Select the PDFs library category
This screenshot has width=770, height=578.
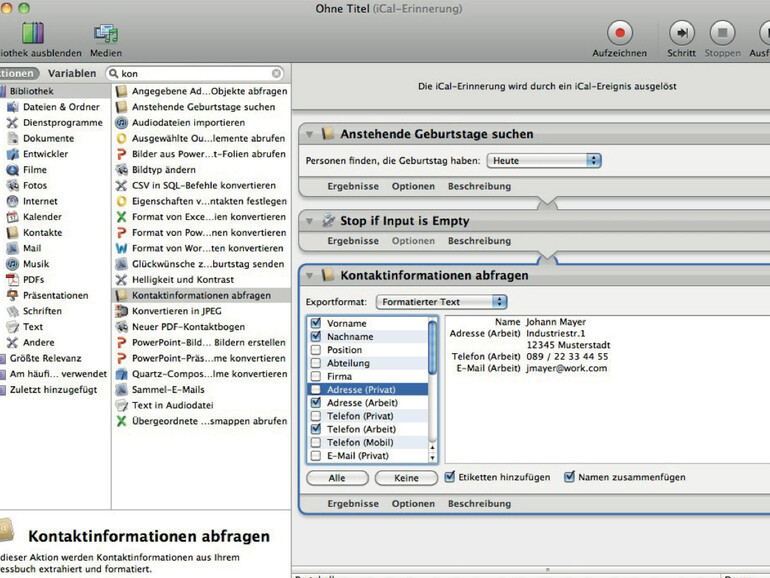(33, 280)
